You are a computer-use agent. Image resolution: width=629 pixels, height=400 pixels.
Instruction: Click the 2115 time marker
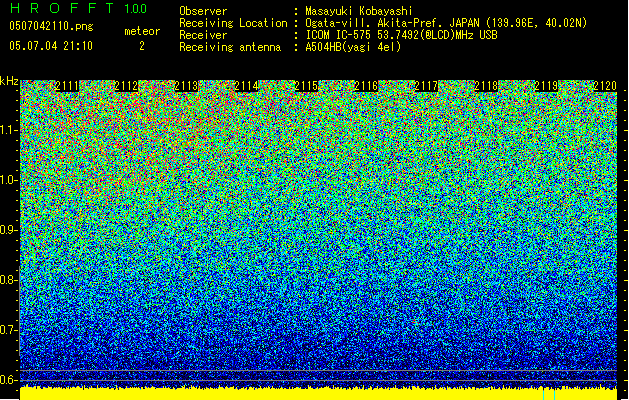point(306,86)
